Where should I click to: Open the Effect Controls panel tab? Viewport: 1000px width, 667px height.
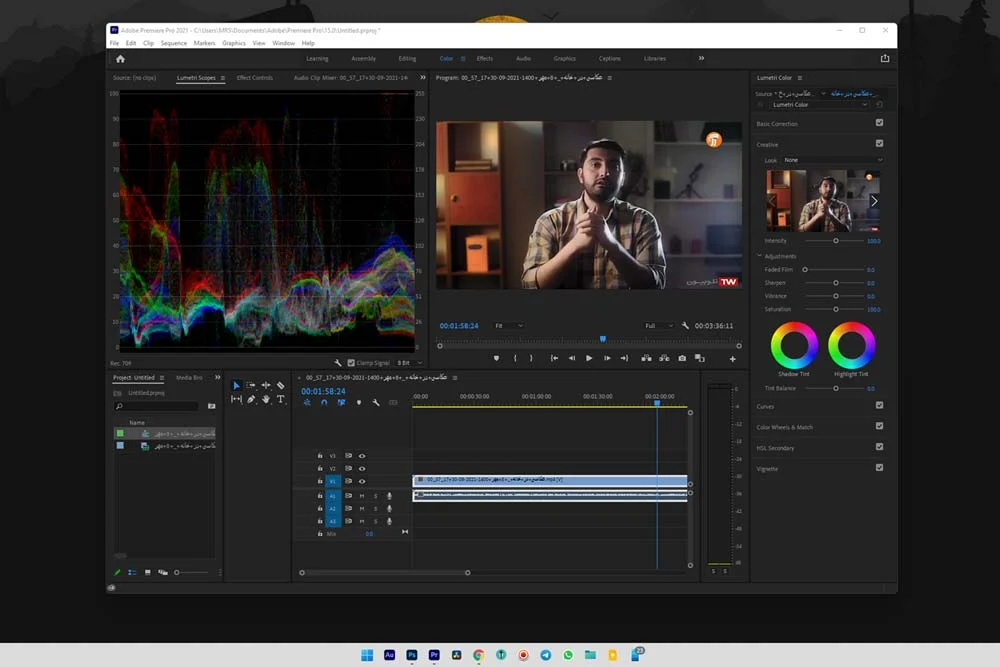point(254,78)
